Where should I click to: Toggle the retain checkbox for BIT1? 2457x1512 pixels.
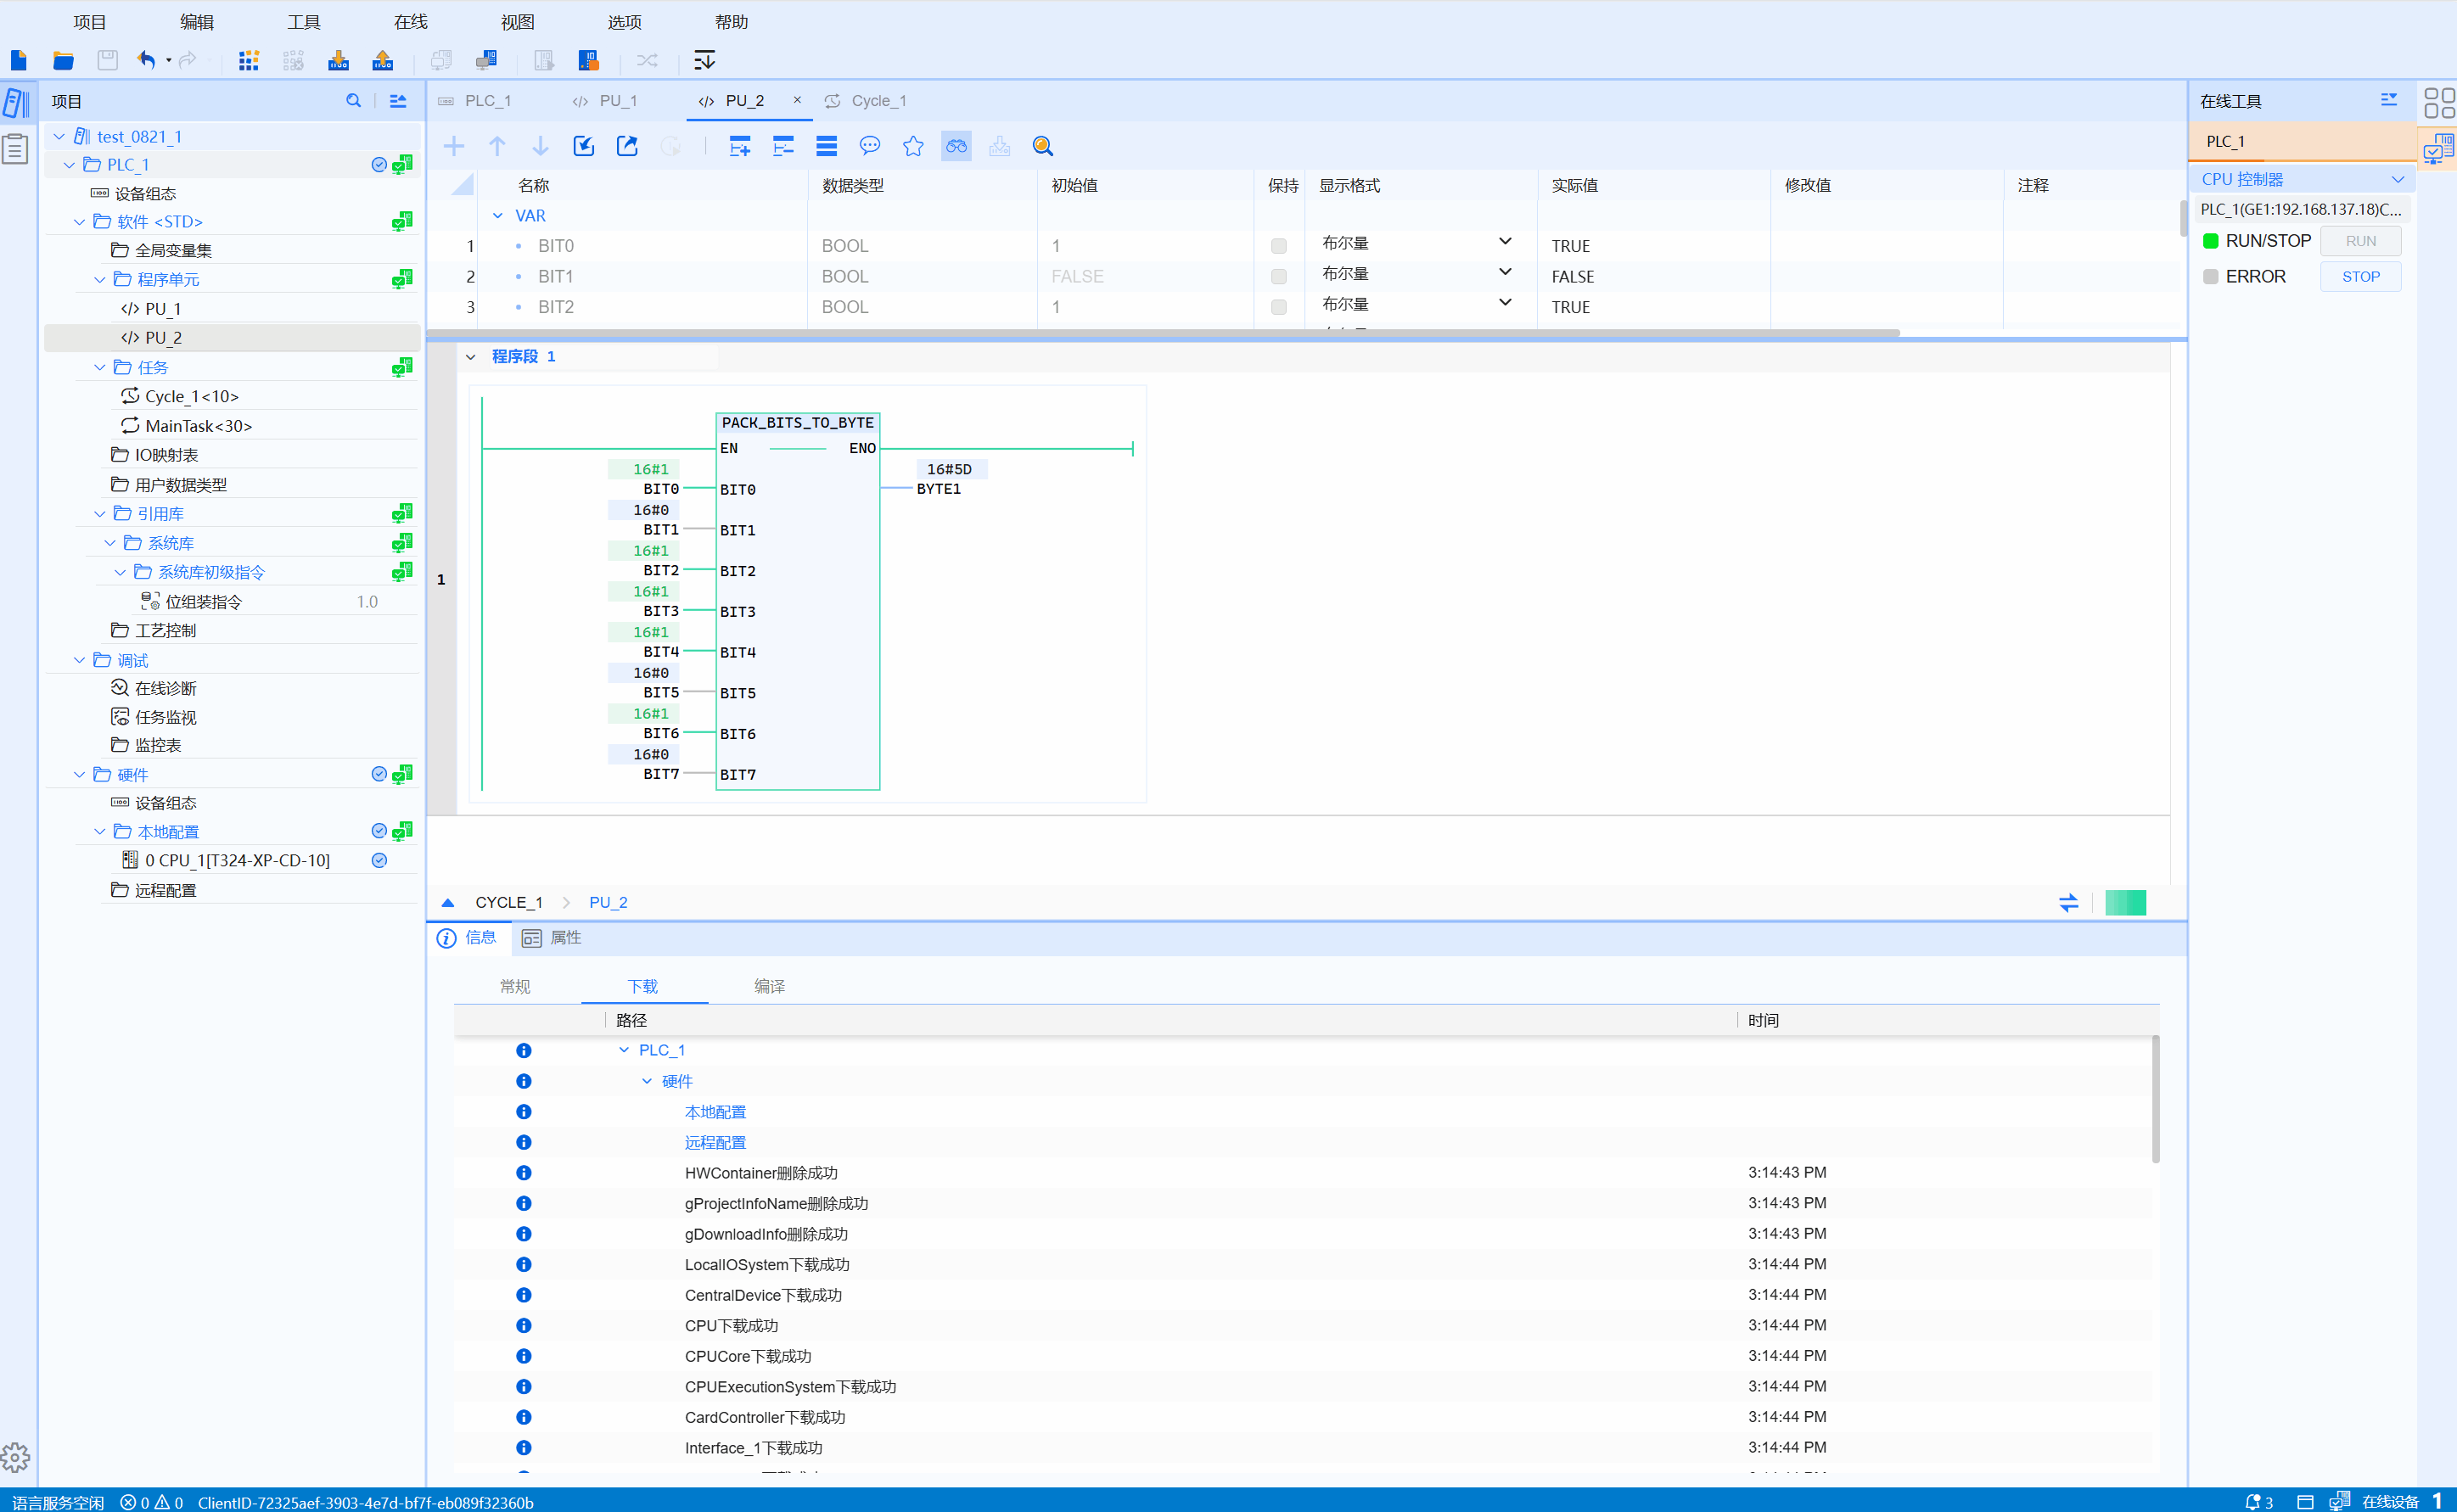tap(1278, 277)
